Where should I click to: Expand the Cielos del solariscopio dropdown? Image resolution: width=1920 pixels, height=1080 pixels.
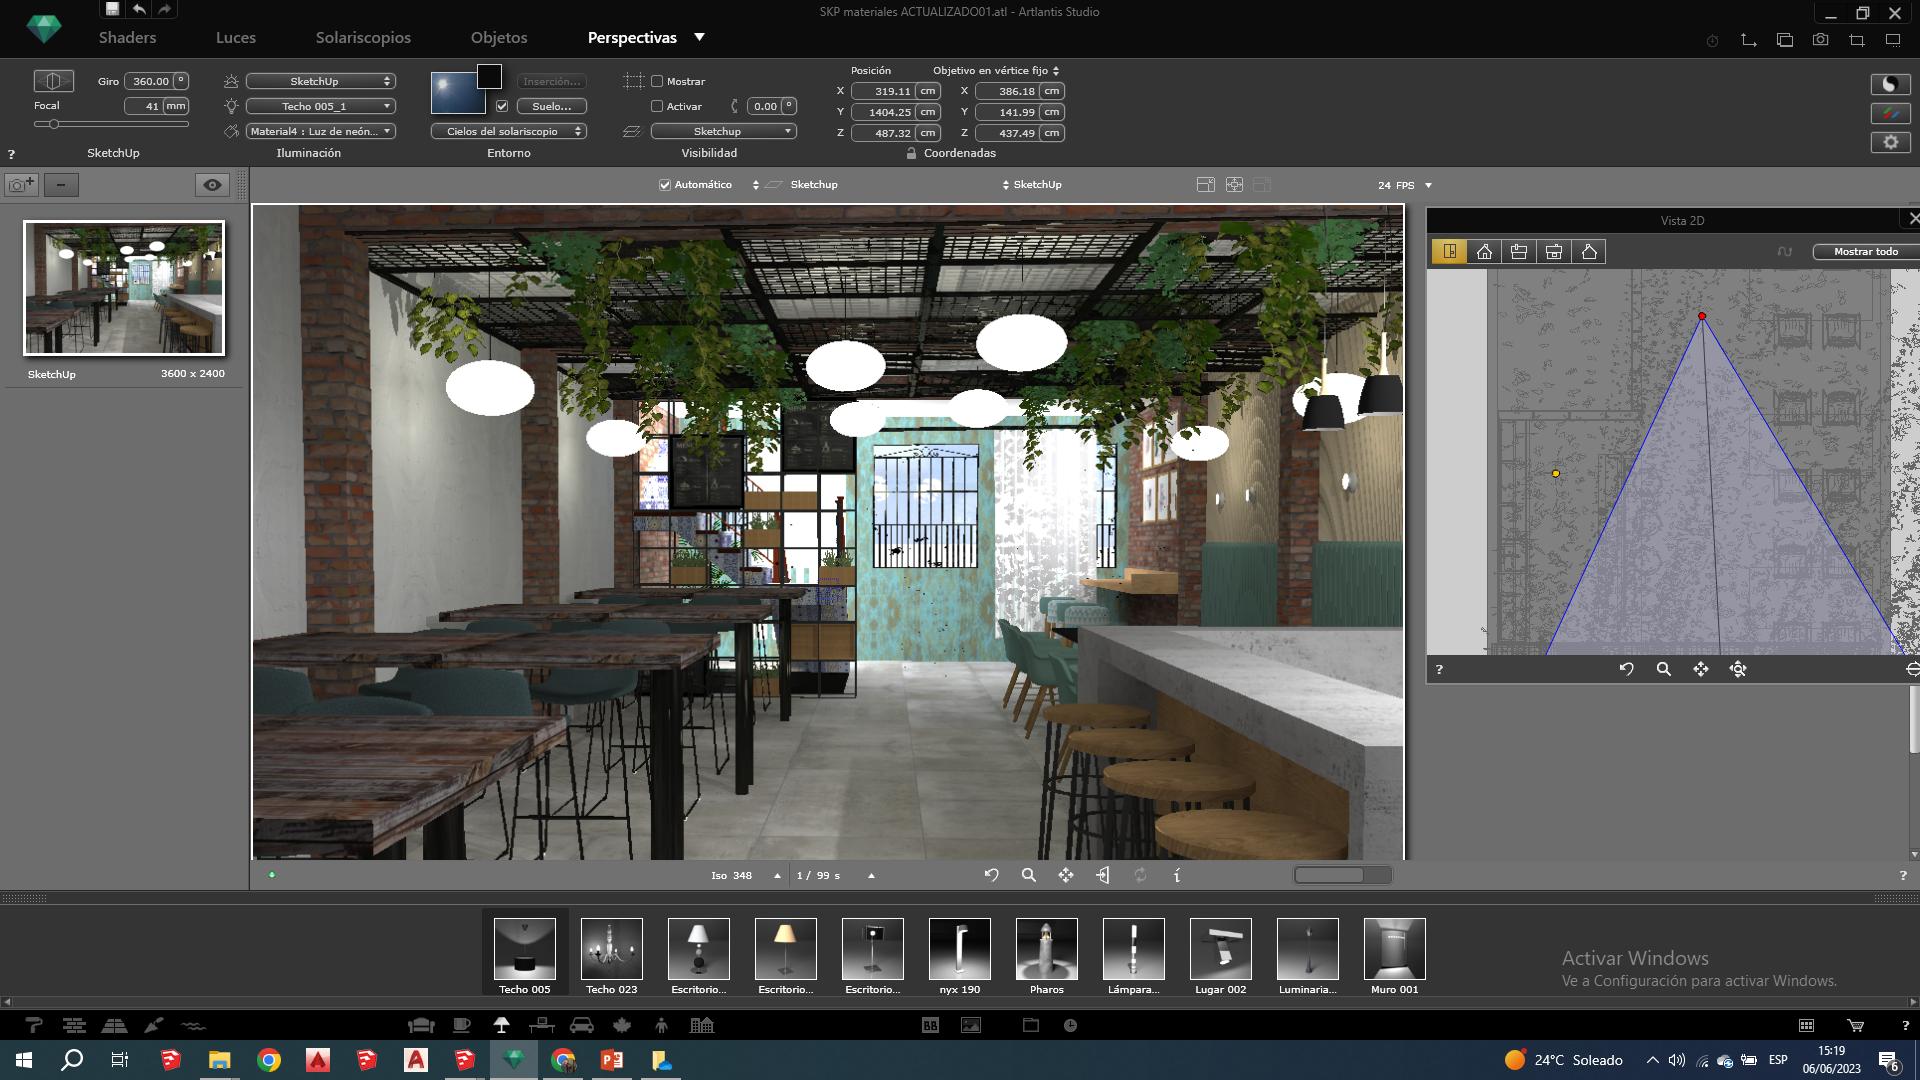point(508,131)
